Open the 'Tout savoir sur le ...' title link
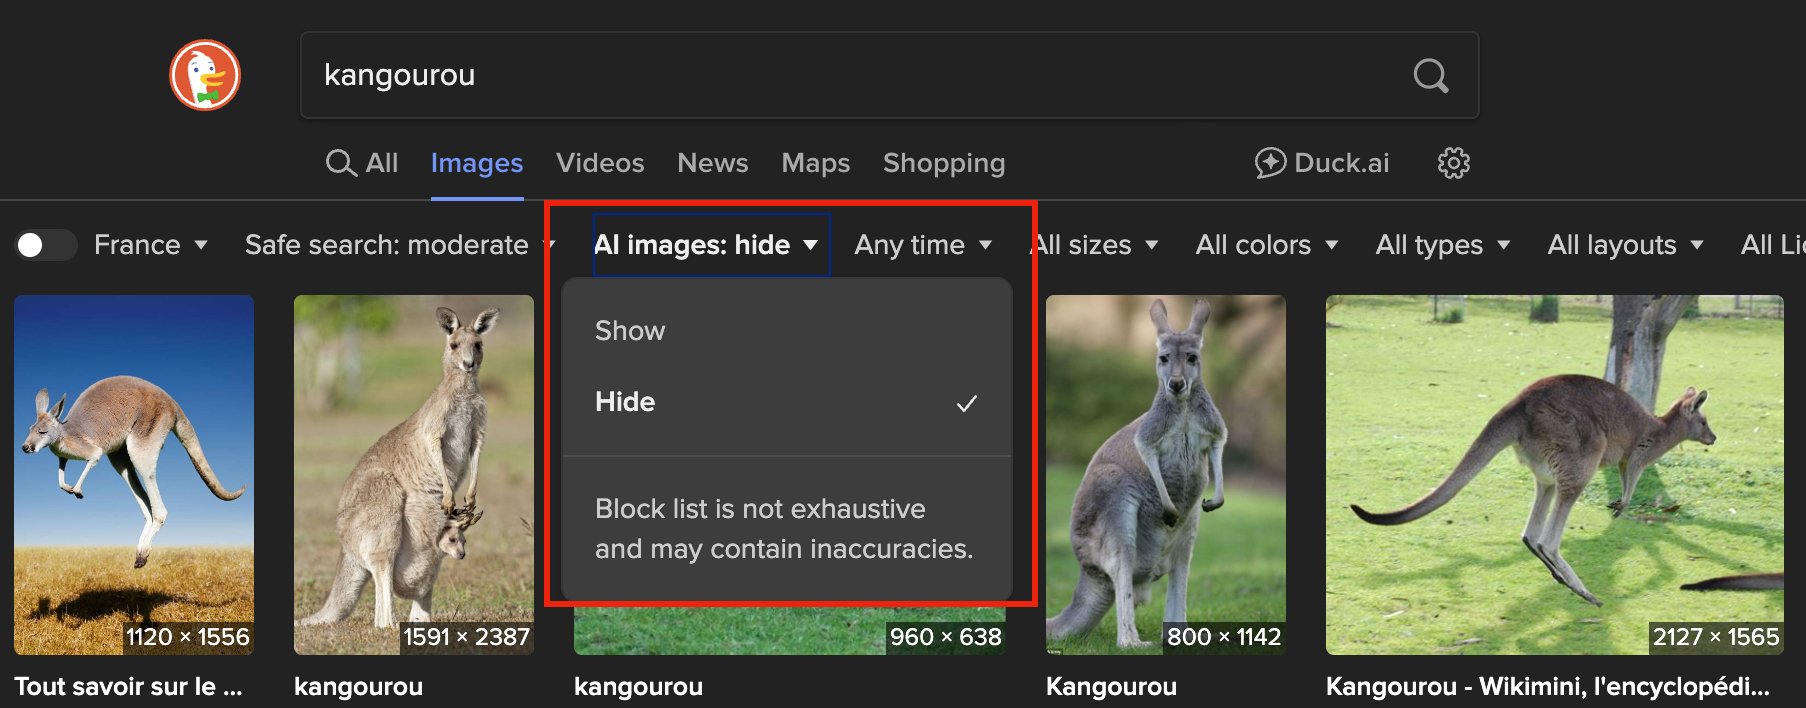The height and width of the screenshot is (708, 1806). pyautogui.click(x=128, y=687)
